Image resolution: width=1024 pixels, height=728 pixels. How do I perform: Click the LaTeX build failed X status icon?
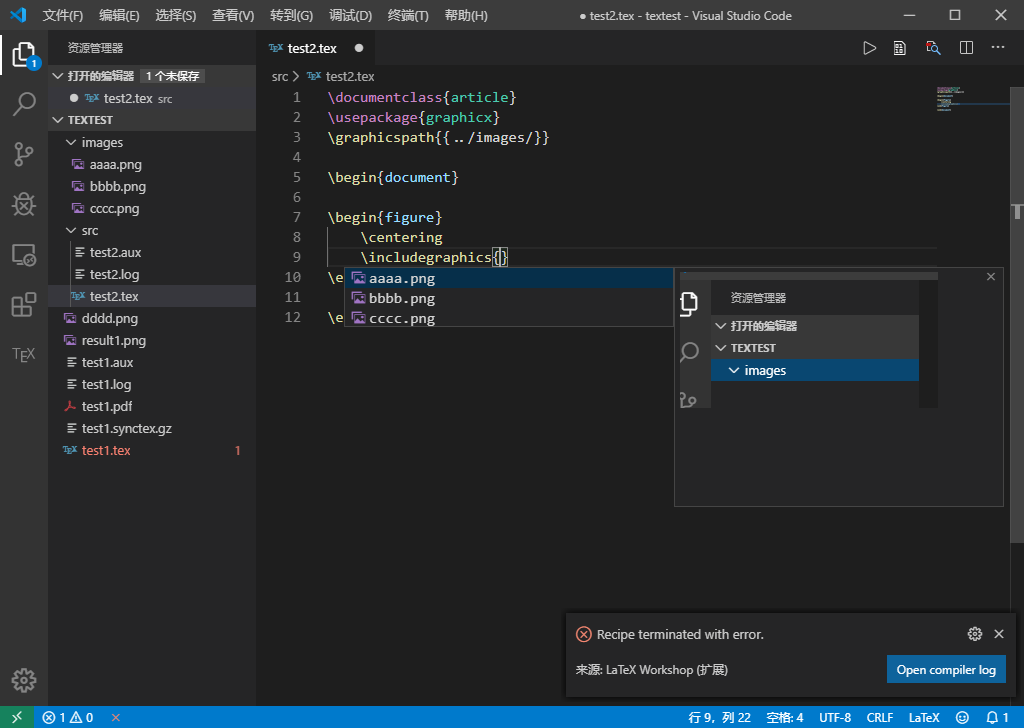[116, 718]
